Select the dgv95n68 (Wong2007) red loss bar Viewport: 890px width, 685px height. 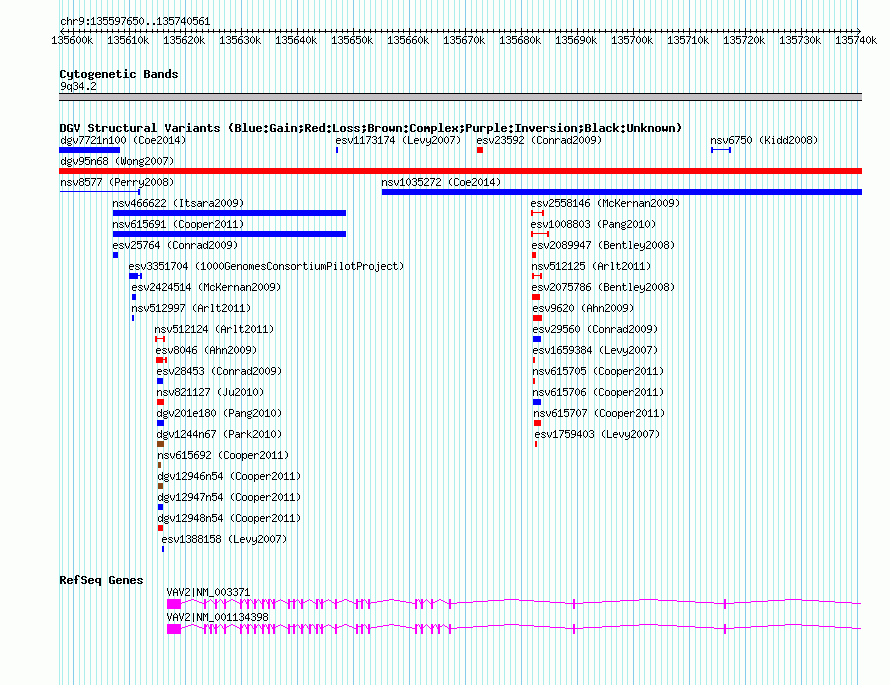(x=460, y=171)
